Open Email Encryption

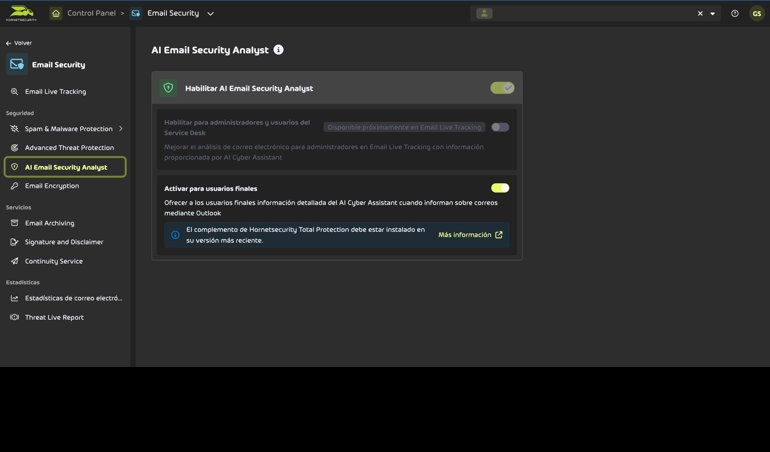click(52, 186)
